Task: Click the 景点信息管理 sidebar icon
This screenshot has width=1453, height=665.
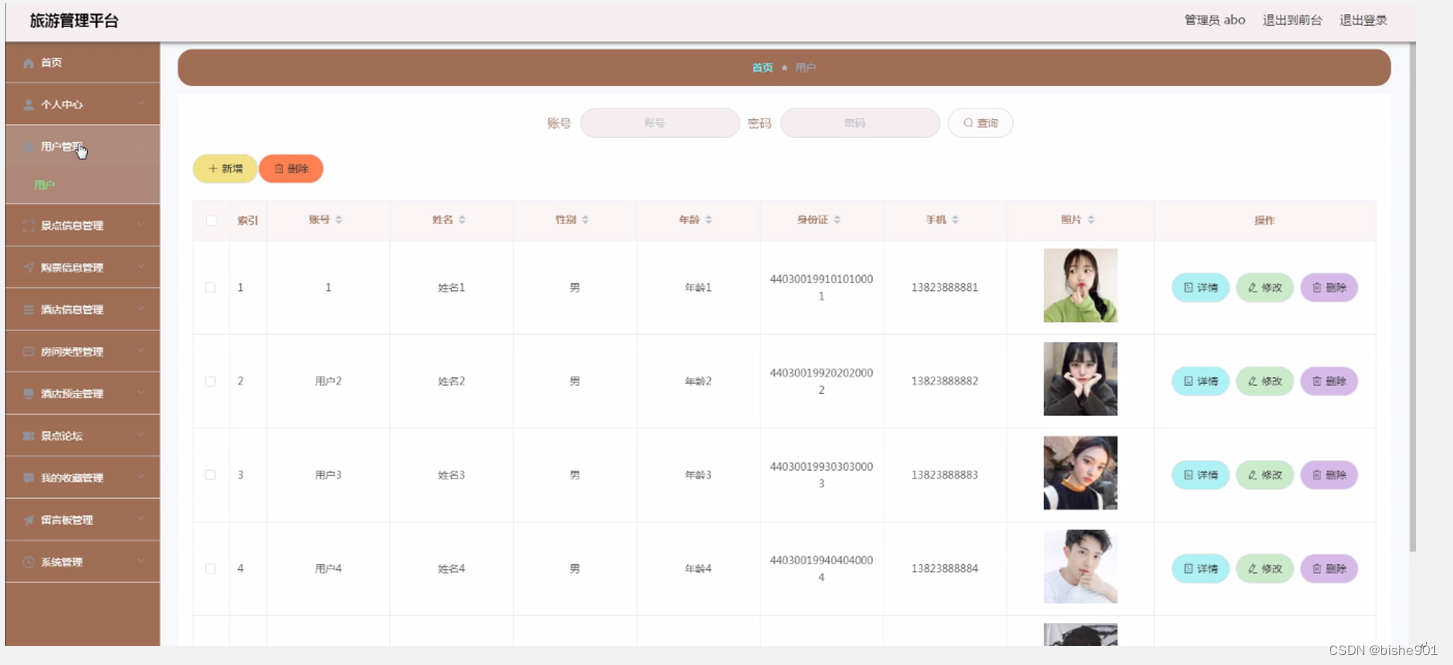Action: 29,226
